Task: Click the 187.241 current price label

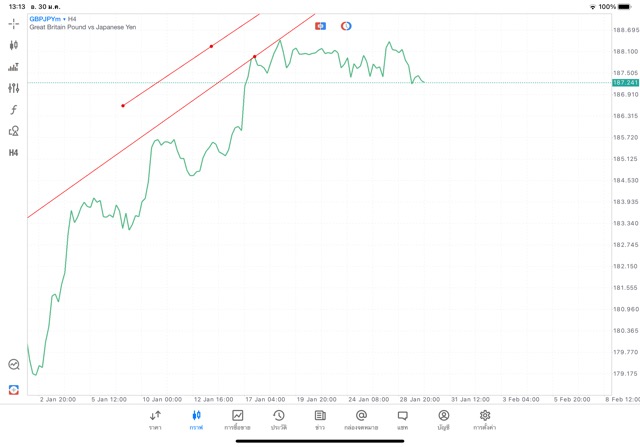Action: pos(624,83)
